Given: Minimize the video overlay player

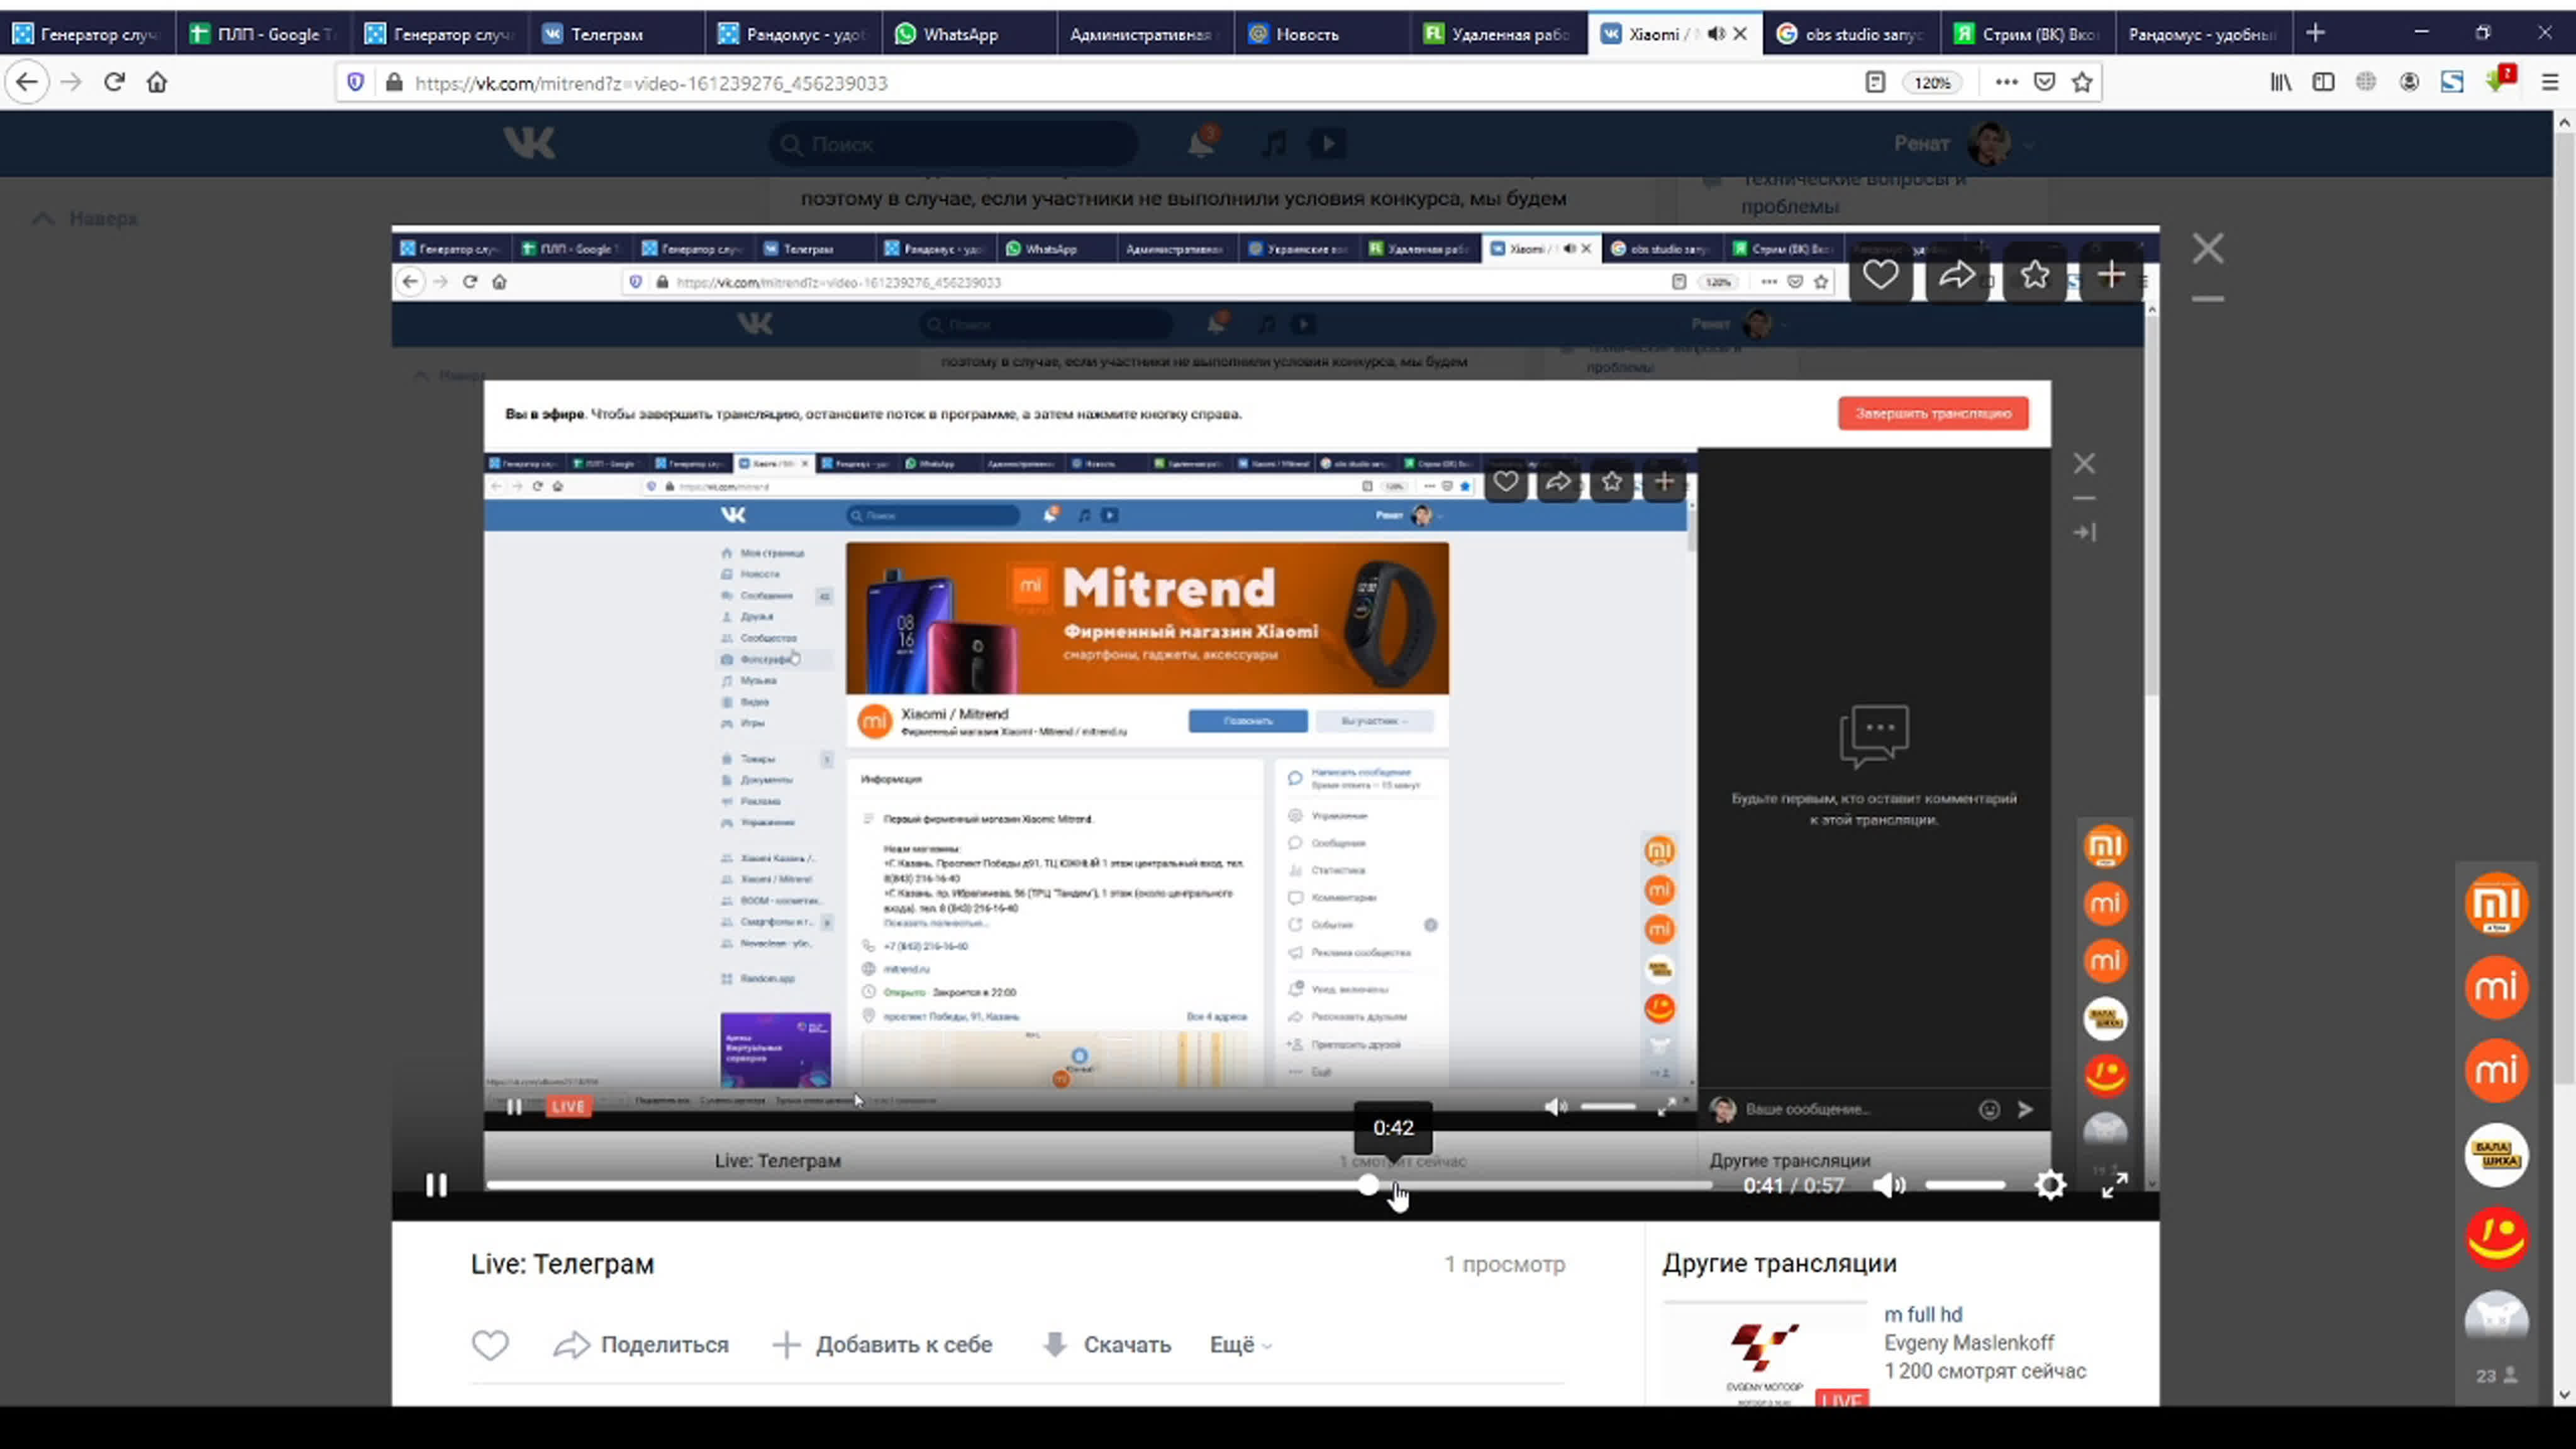Looking at the screenshot, I should point(2208,299).
